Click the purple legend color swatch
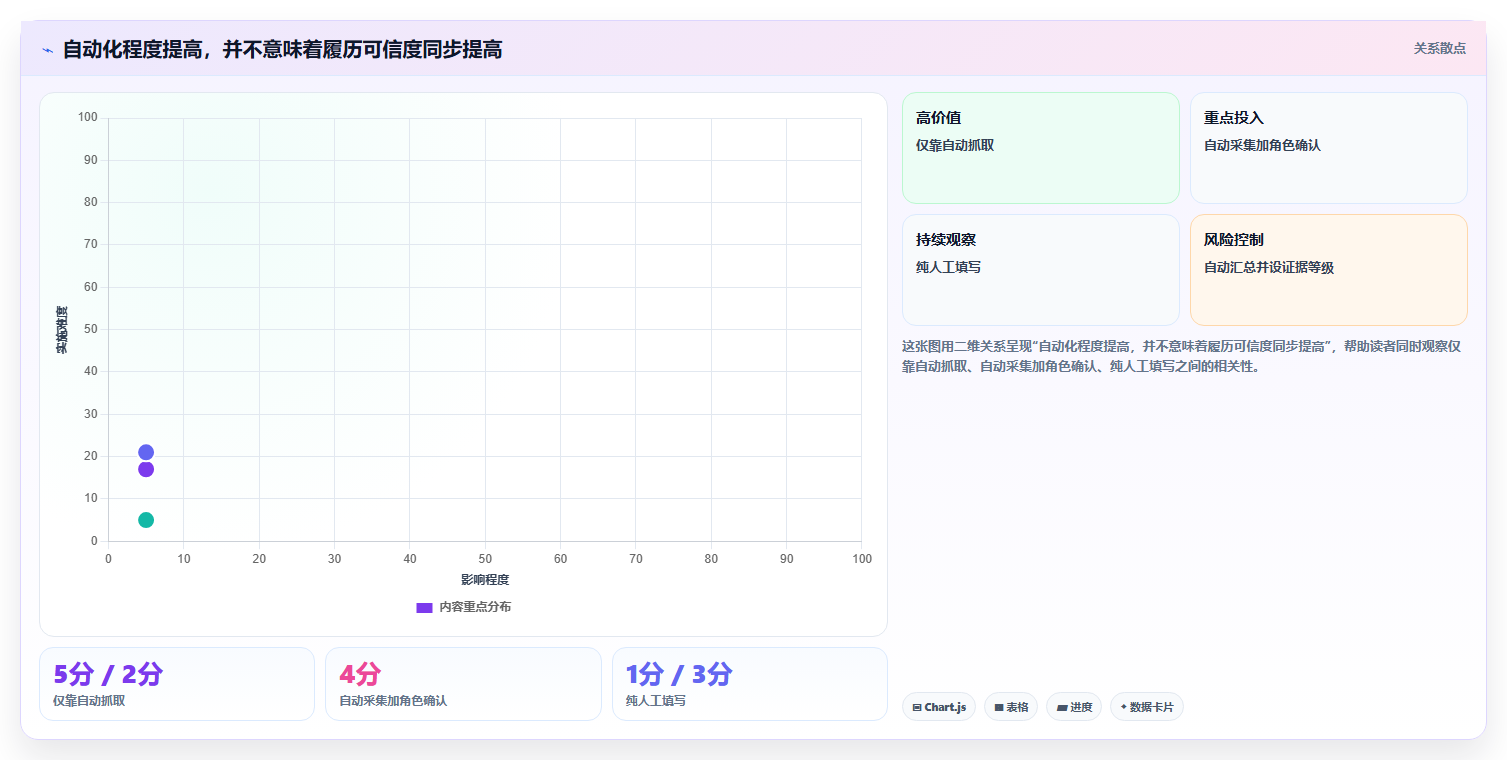The width and height of the screenshot is (1507, 760). click(424, 607)
